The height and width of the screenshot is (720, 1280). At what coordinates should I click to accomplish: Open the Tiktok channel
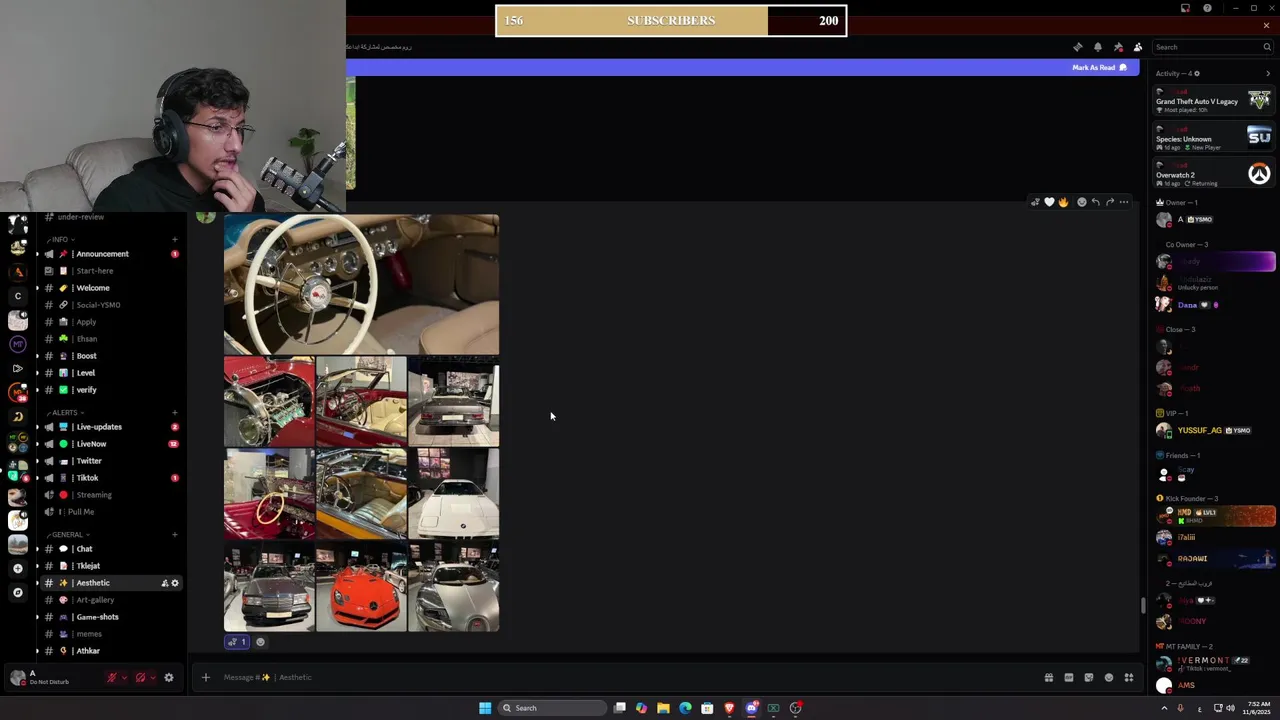pos(110,478)
